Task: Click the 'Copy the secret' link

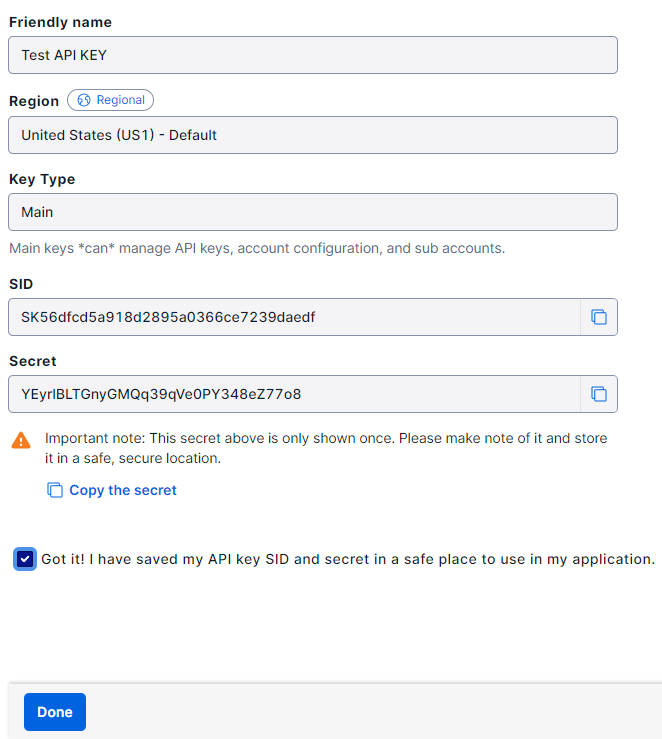Action: [x=123, y=490]
